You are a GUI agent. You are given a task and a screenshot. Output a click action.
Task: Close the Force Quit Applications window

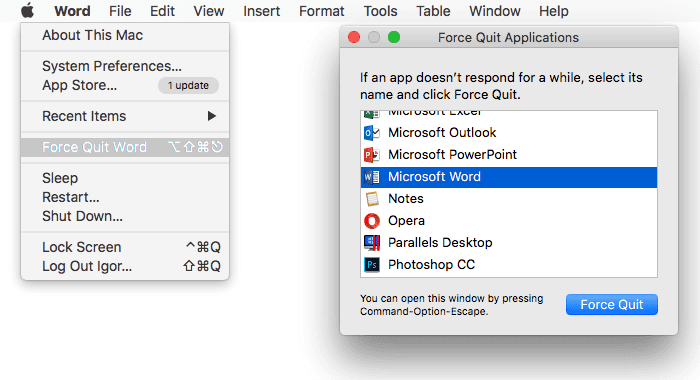pos(354,37)
